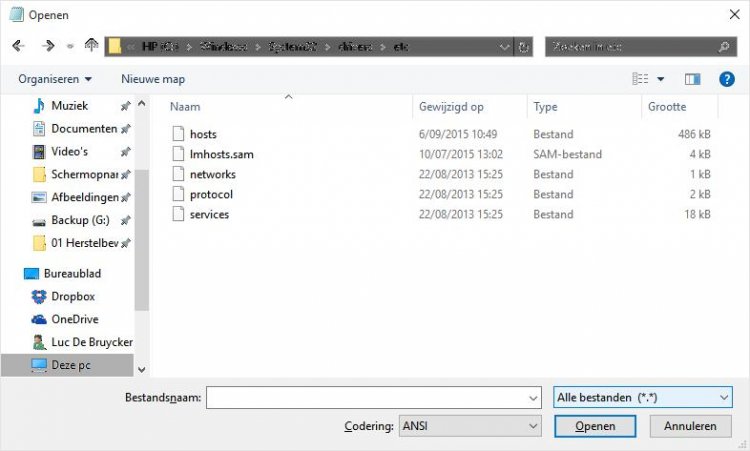The width and height of the screenshot is (750, 451).
Task: Select OneDrive in the sidebar
Action: [x=73, y=319]
